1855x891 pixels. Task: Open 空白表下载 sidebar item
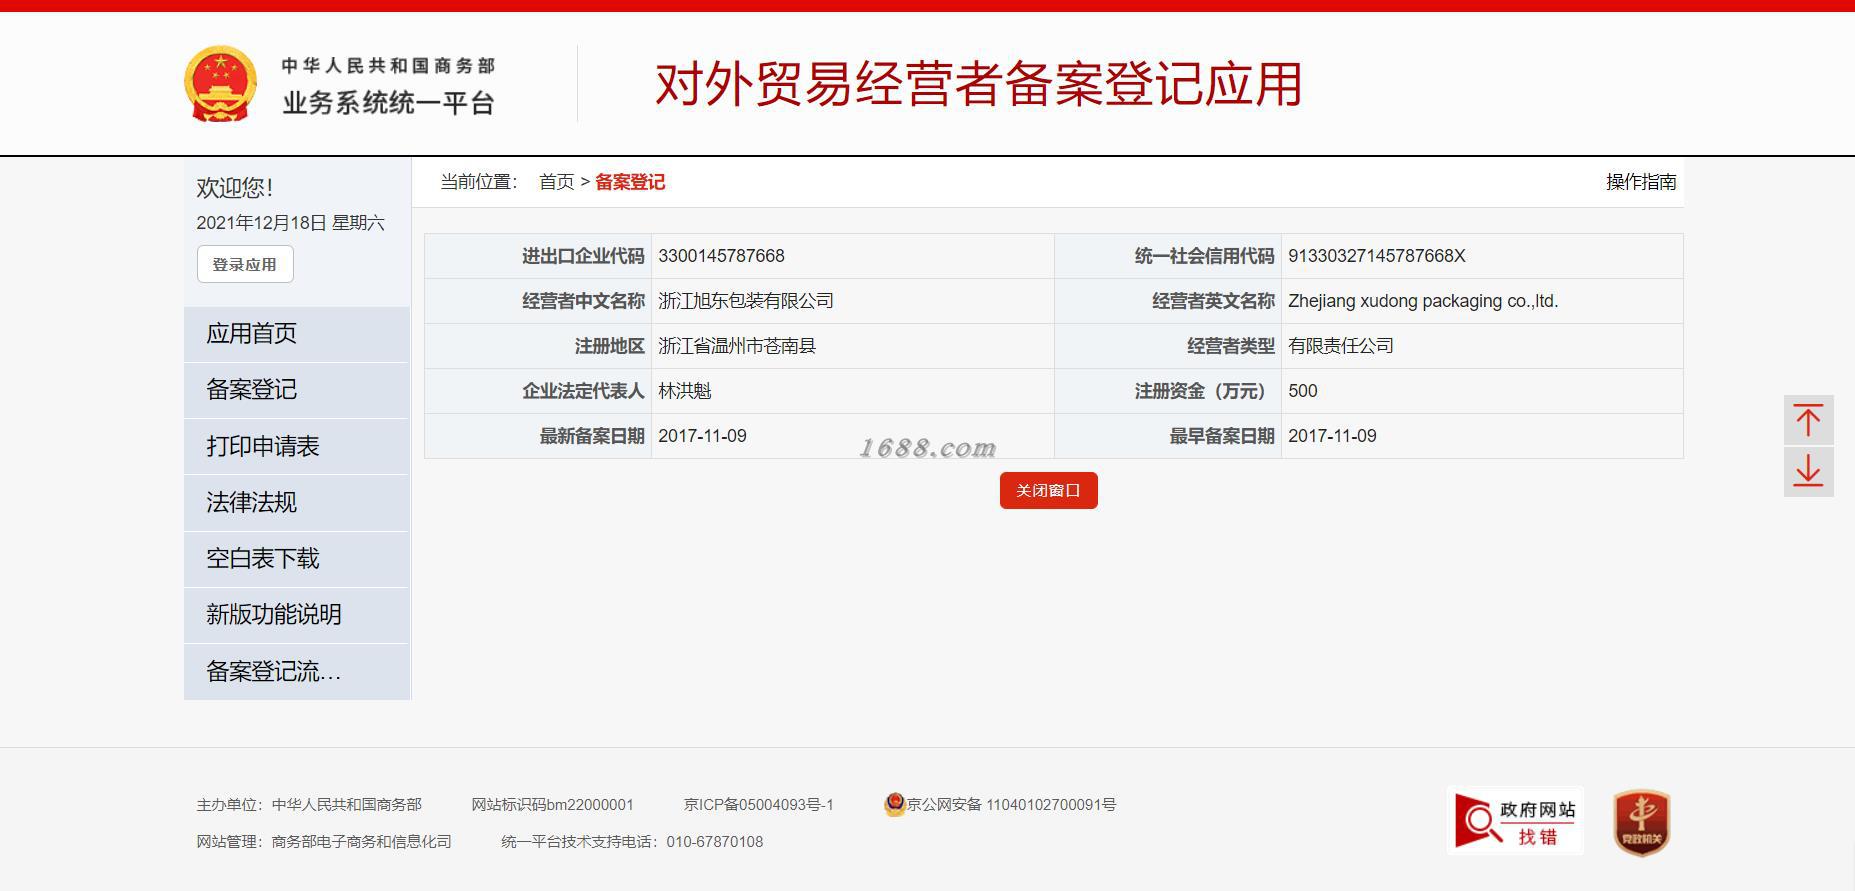(297, 559)
